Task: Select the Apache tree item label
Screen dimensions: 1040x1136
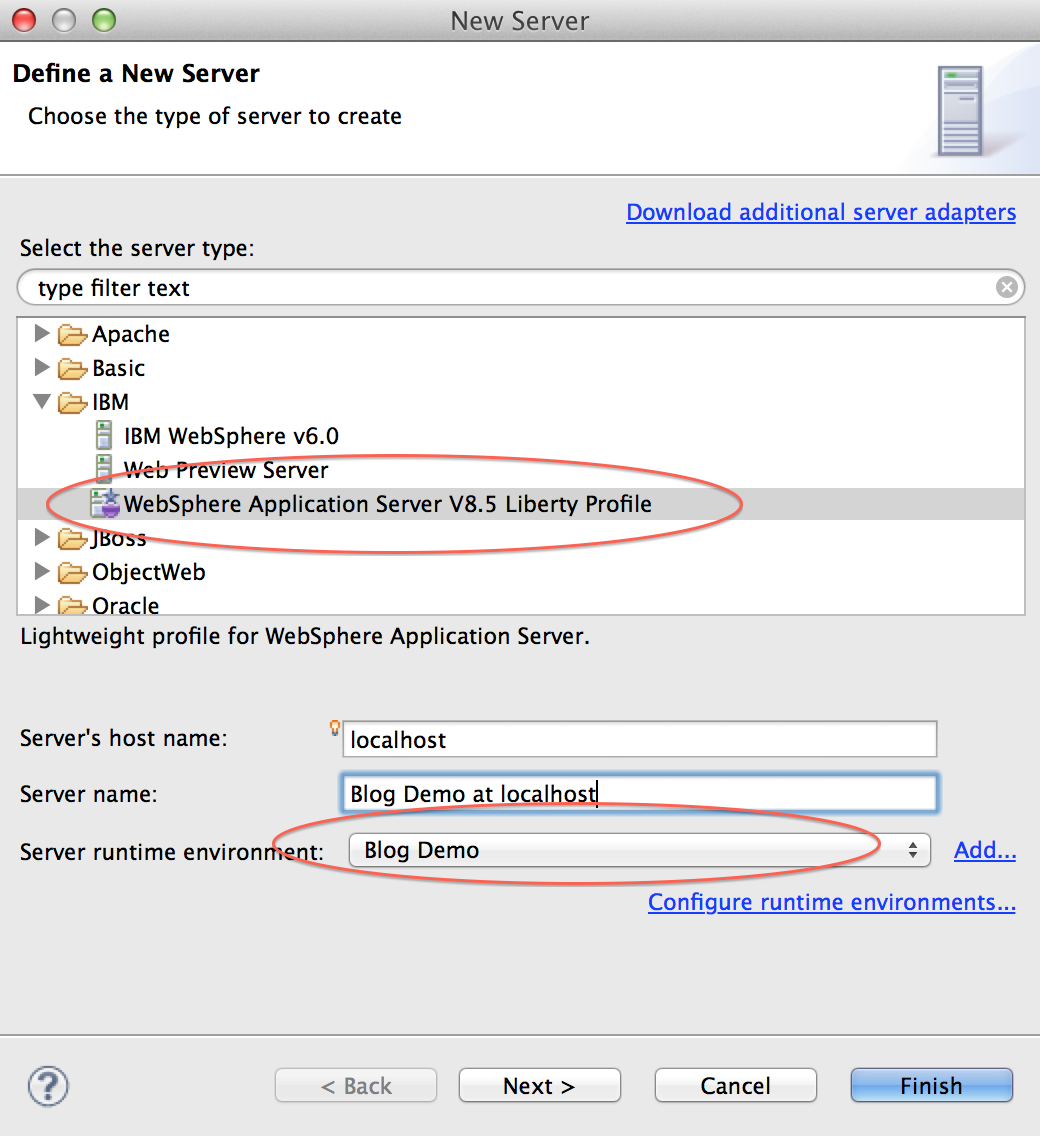Action: (131, 334)
